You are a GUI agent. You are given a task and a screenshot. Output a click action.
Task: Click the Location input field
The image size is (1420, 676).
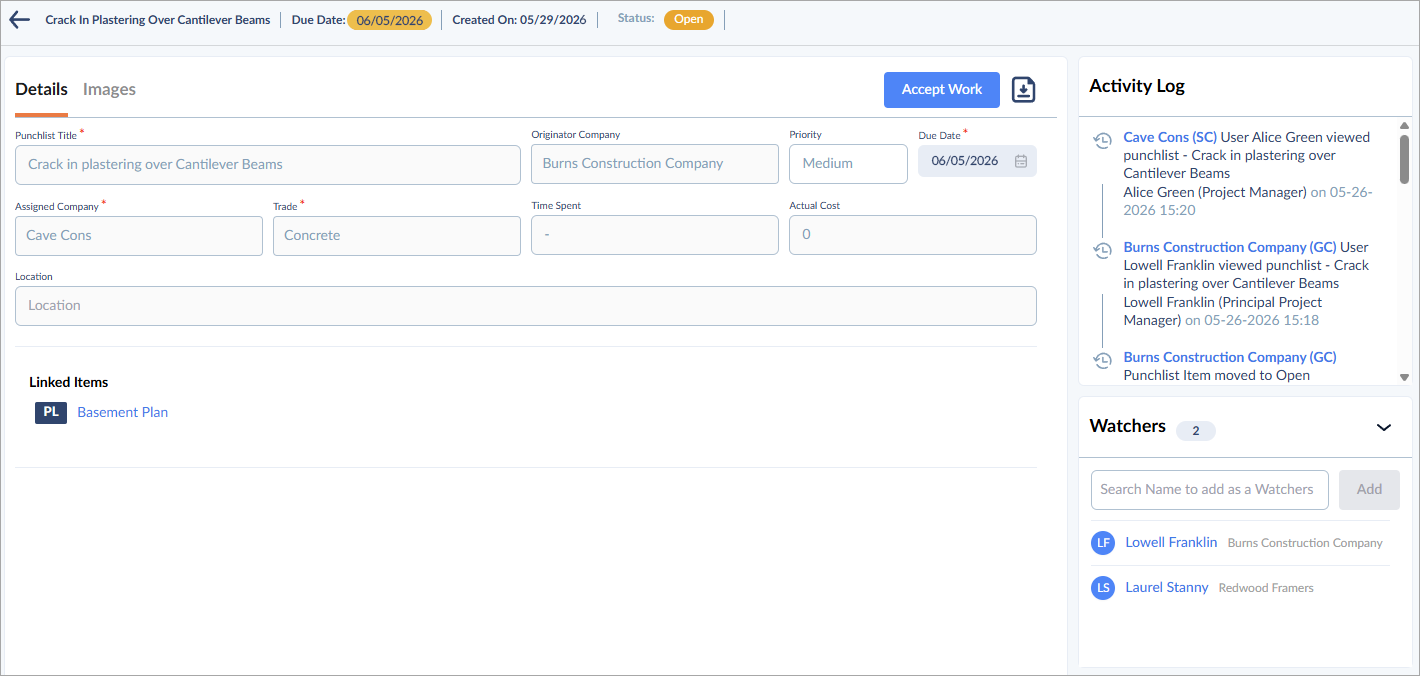point(526,306)
